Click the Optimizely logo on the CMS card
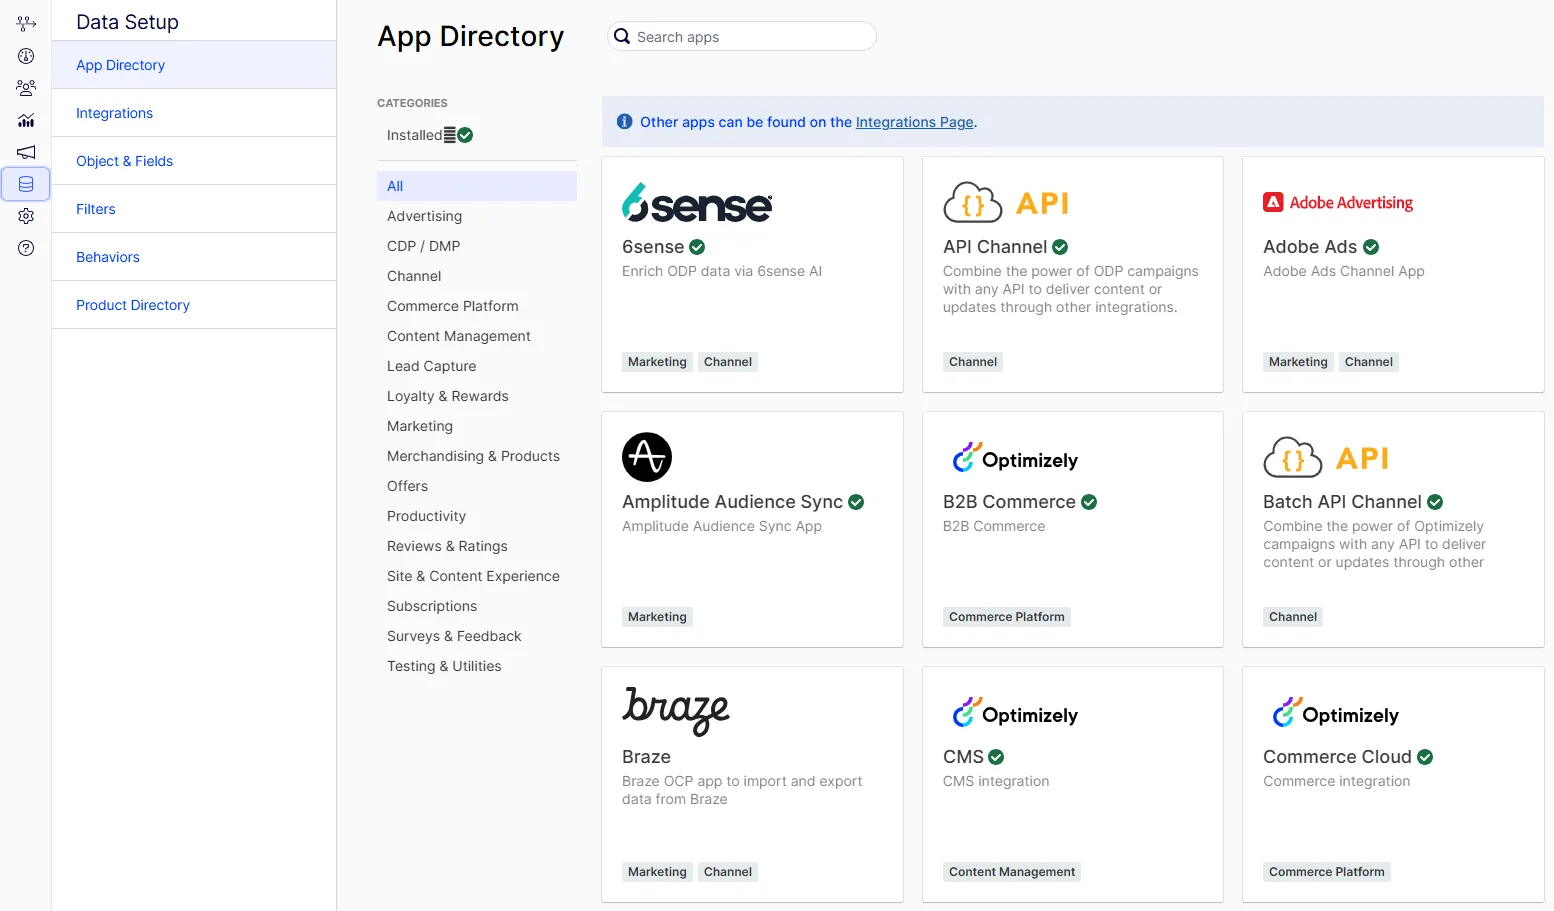This screenshot has width=1554, height=911. click(1015, 713)
